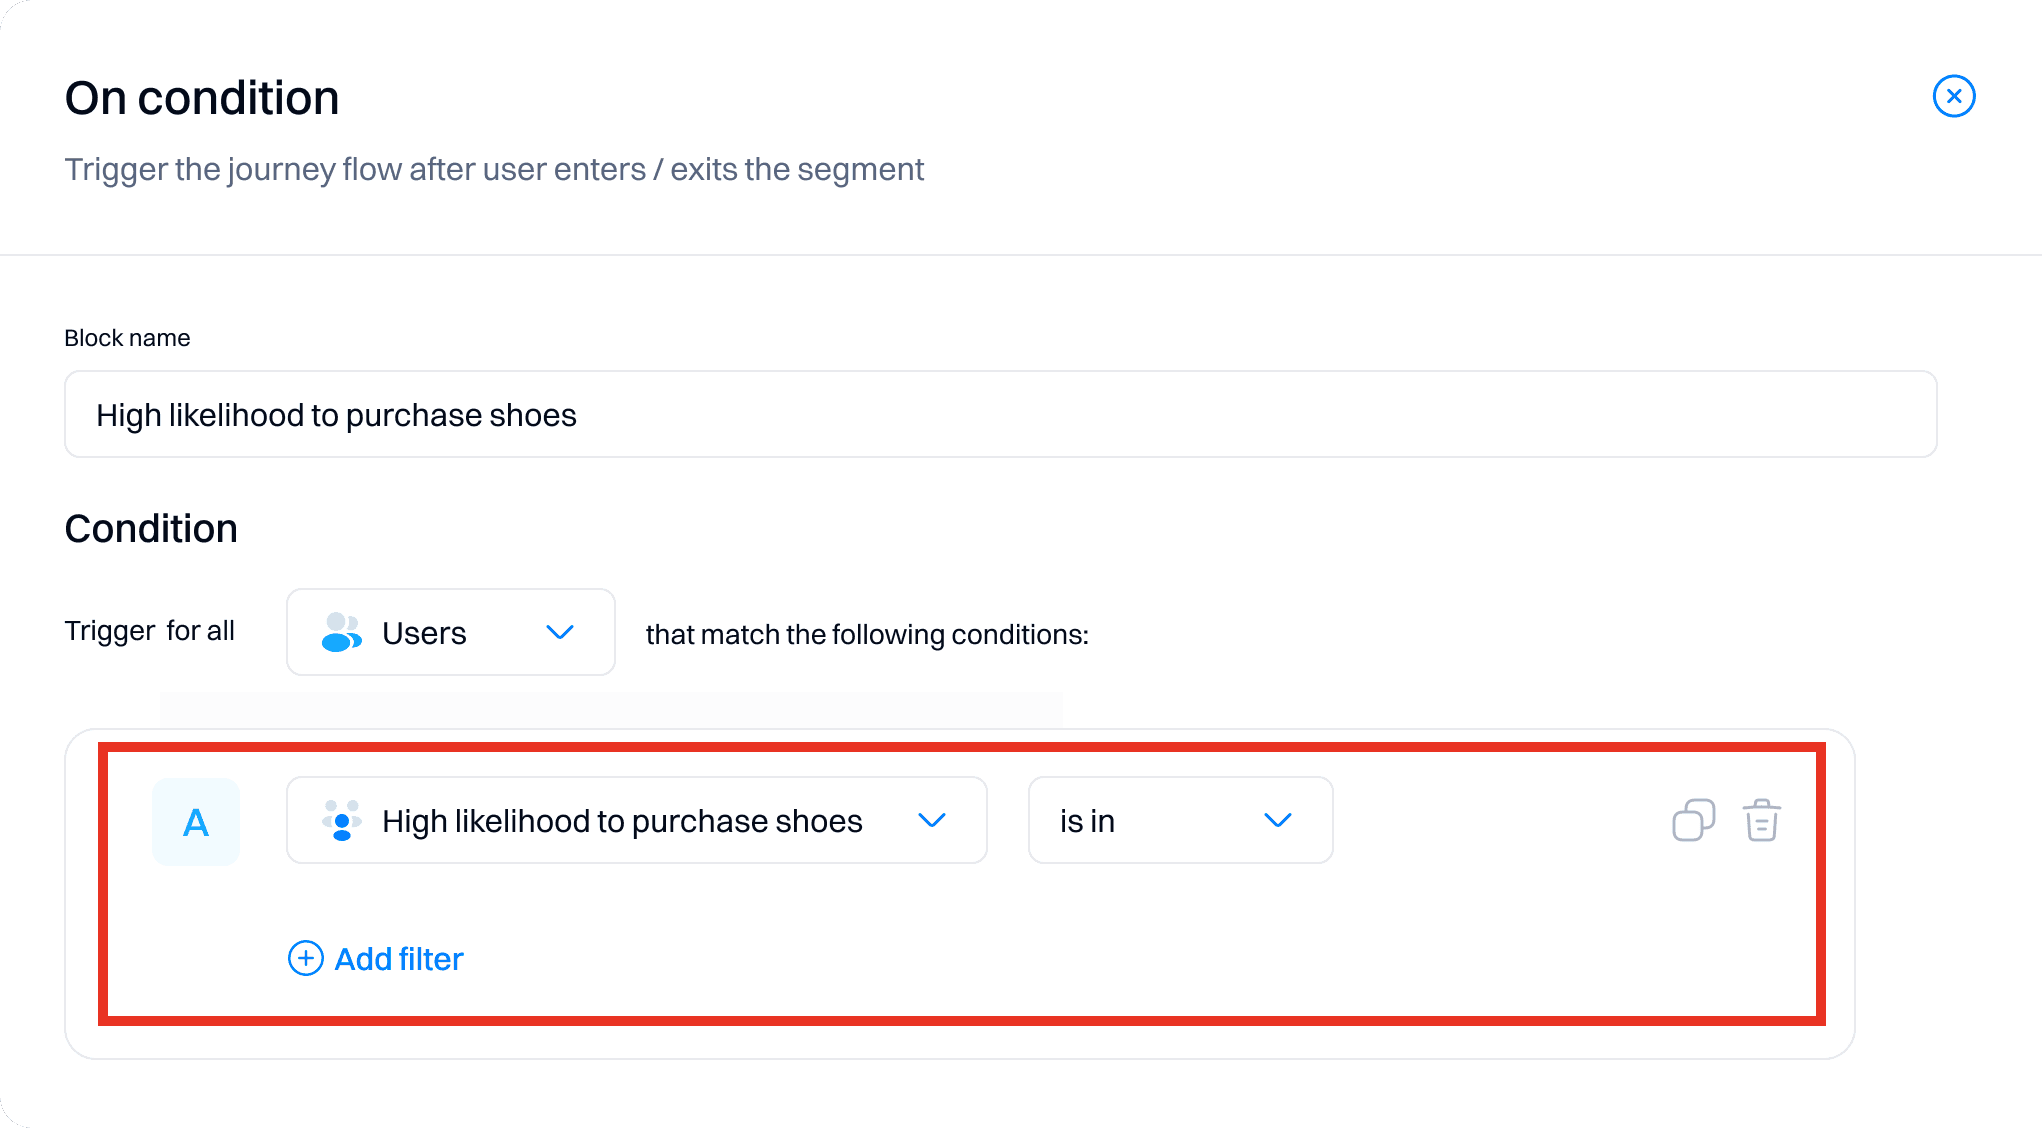Click the Block name label
Image resolution: width=2042 pixels, height=1128 pixels.
[x=127, y=338]
